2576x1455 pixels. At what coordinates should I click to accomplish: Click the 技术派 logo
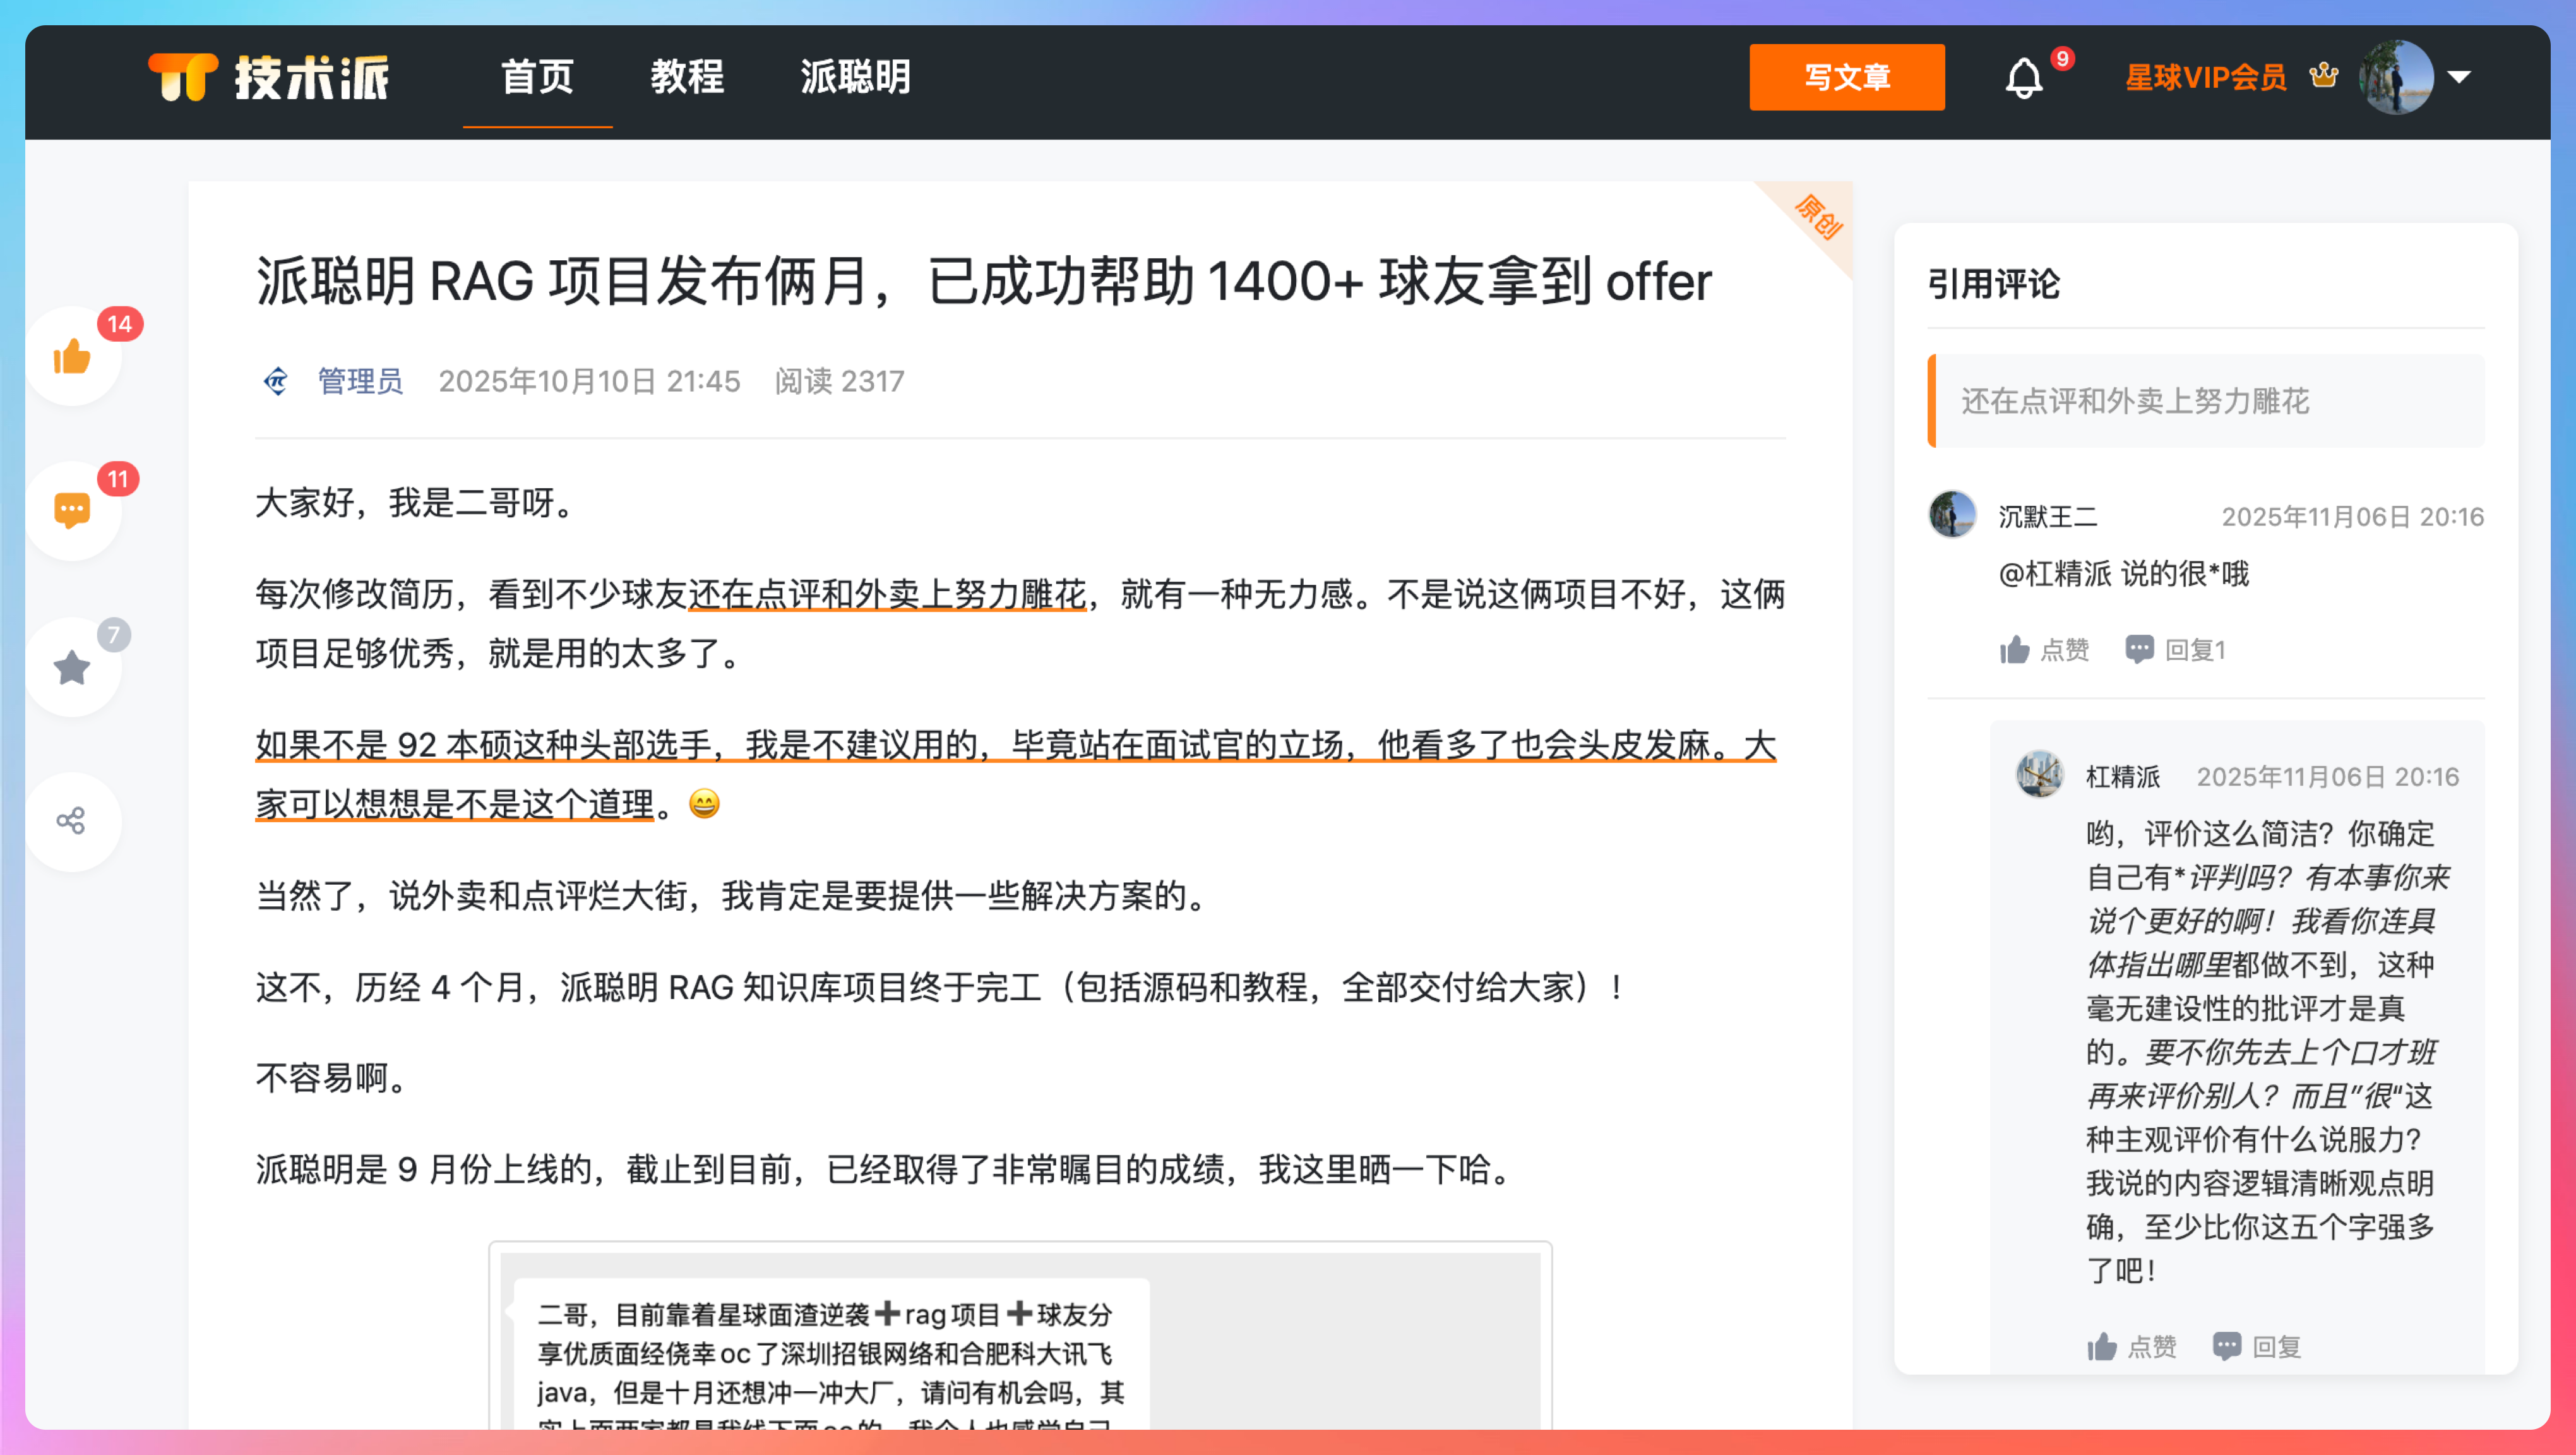(268, 78)
